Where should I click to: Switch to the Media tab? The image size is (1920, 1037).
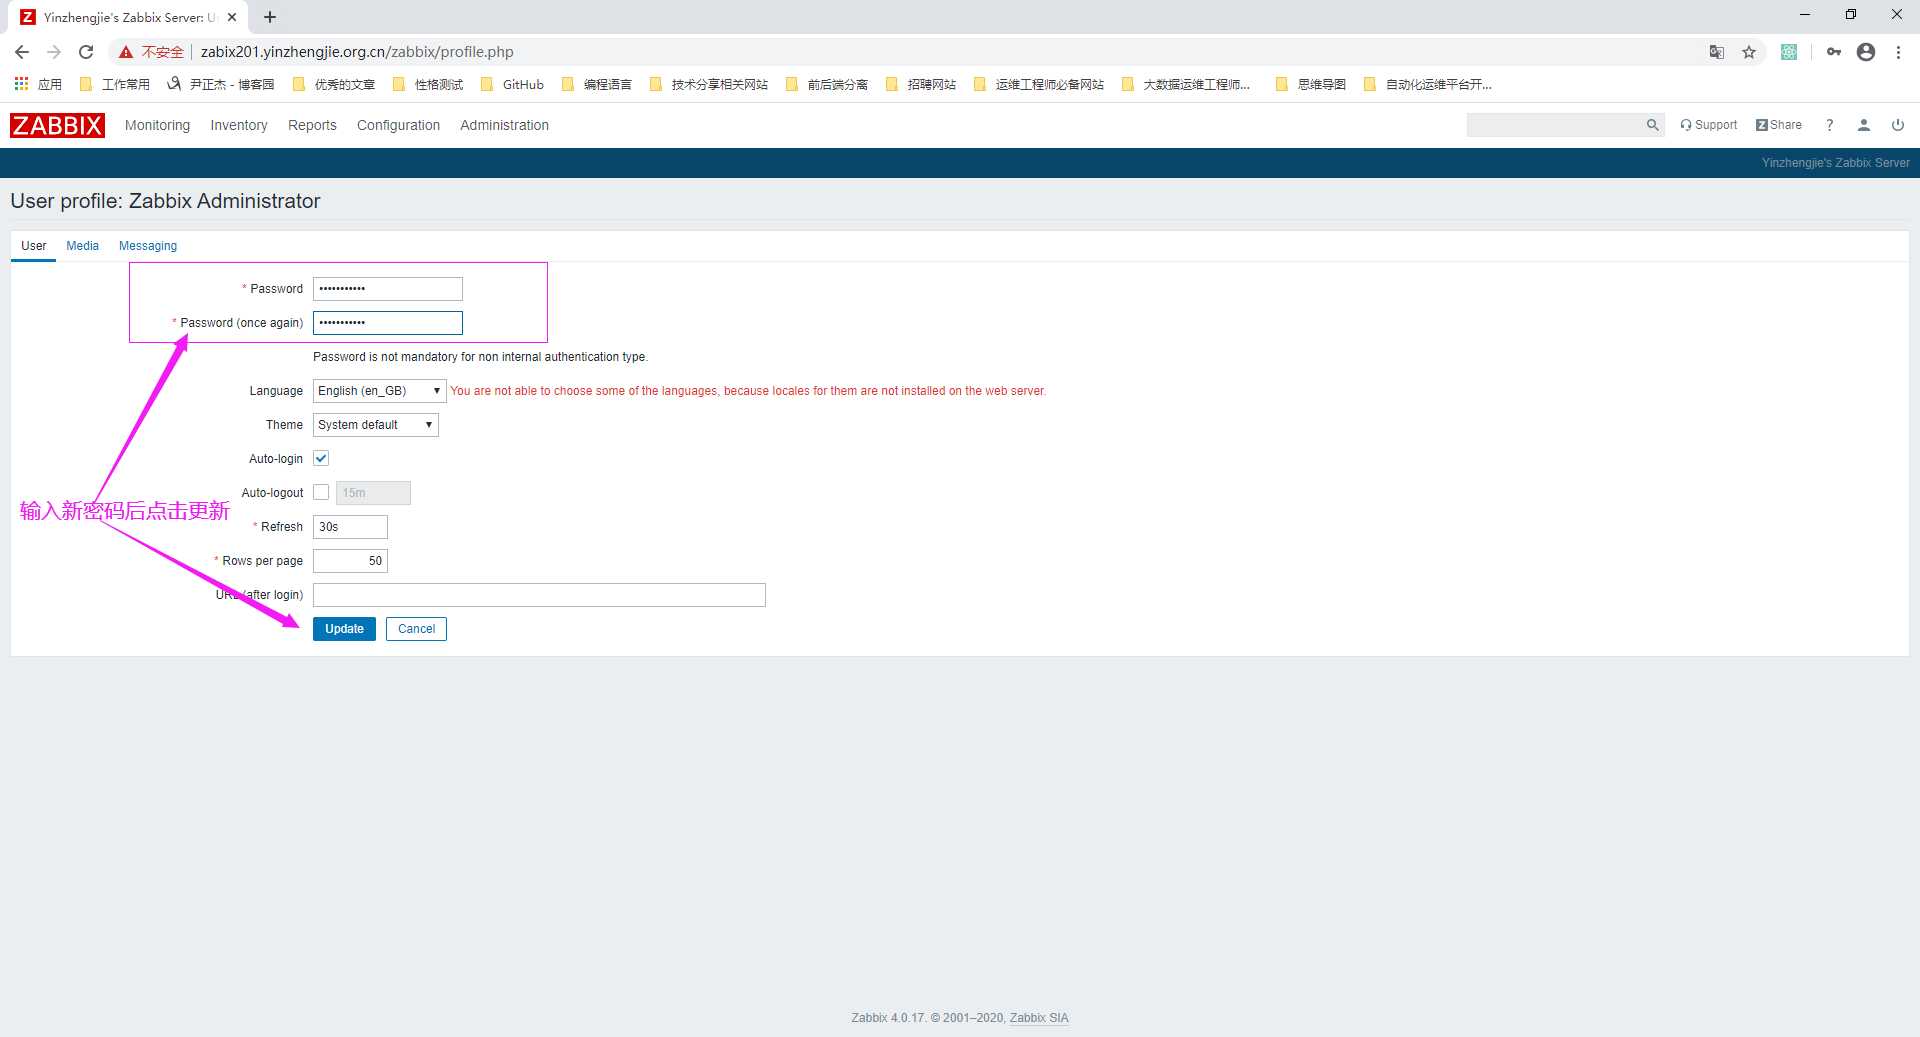pyautogui.click(x=82, y=246)
